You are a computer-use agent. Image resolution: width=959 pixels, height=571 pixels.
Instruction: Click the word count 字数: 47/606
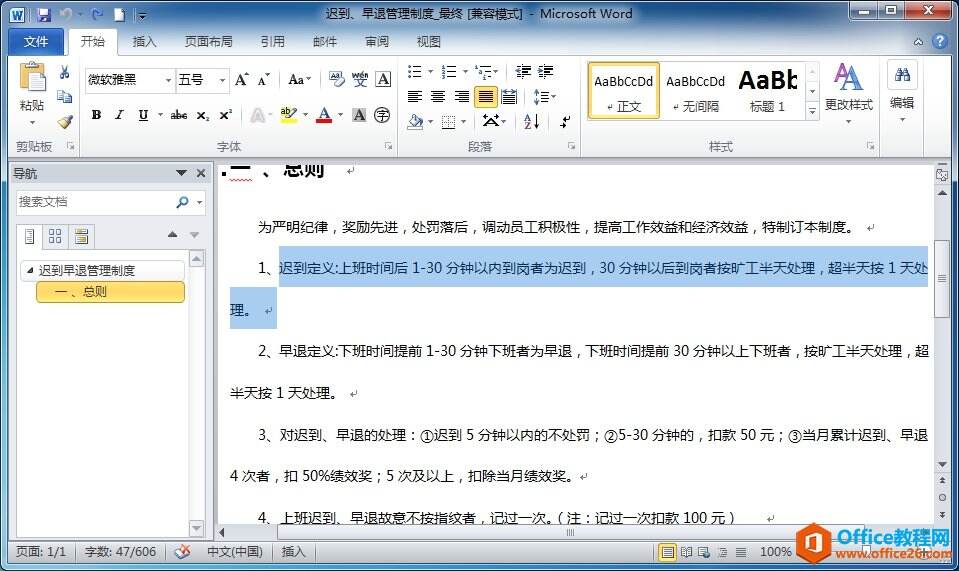point(120,551)
